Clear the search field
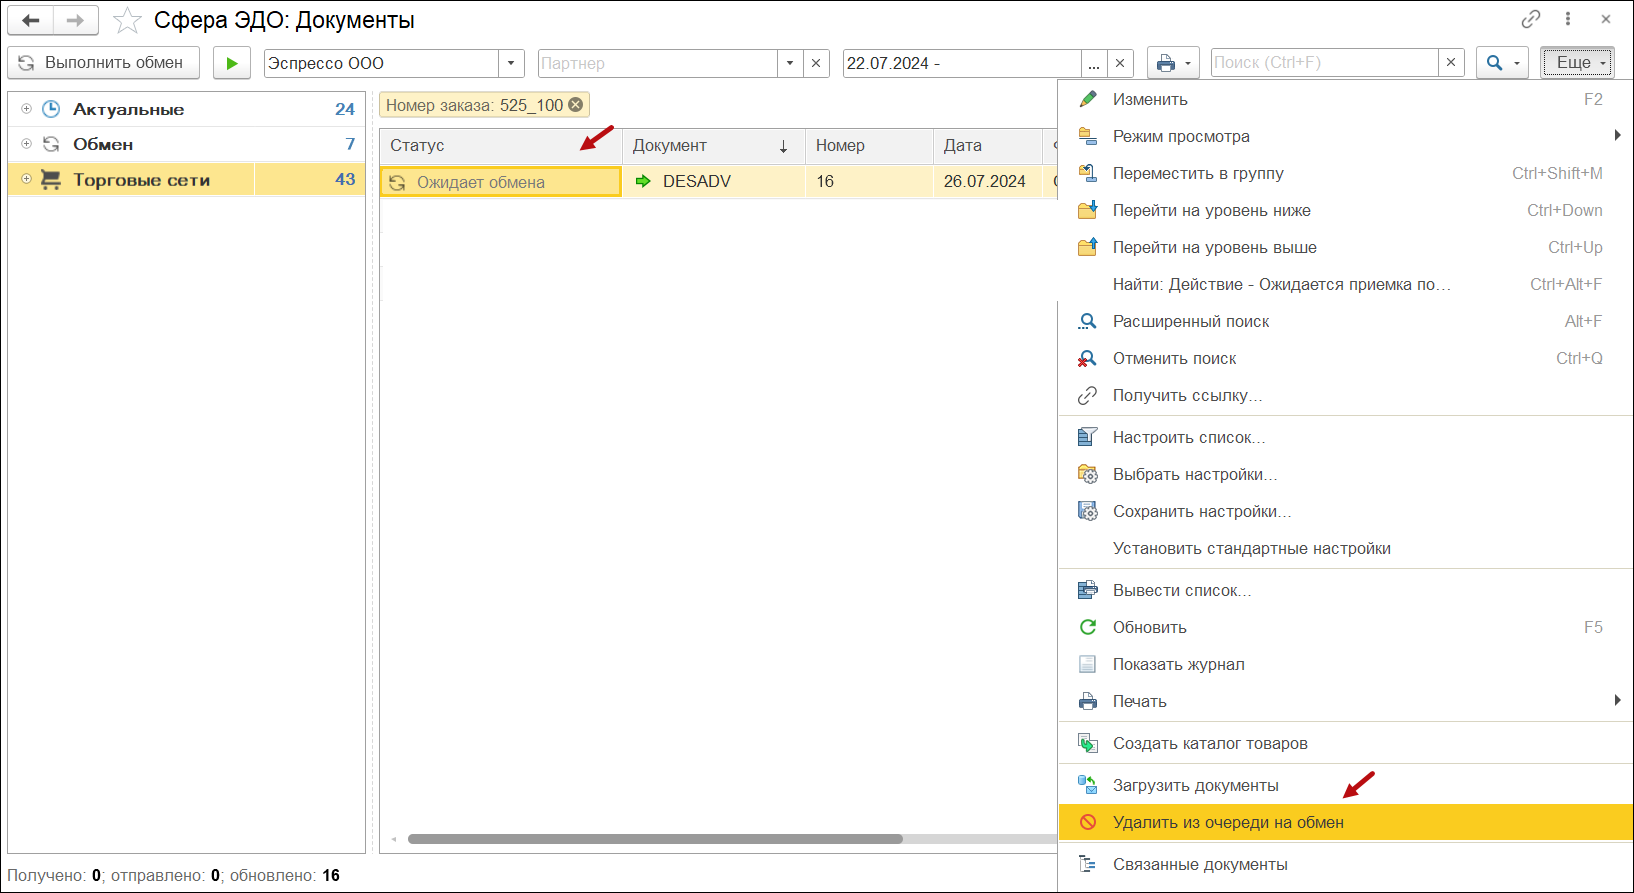Image resolution: width=1634 pixels, height=893 pixels. [x=1451, y=63]
